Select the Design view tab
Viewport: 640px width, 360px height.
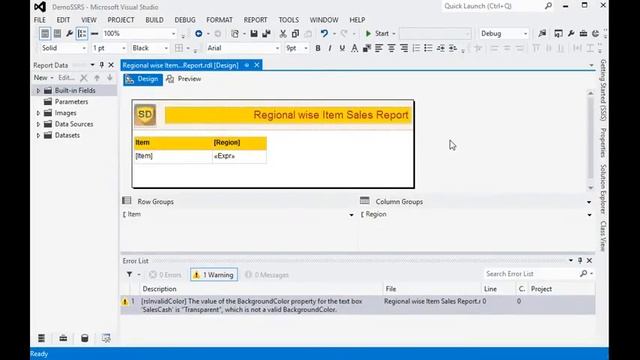click(142, 79)
